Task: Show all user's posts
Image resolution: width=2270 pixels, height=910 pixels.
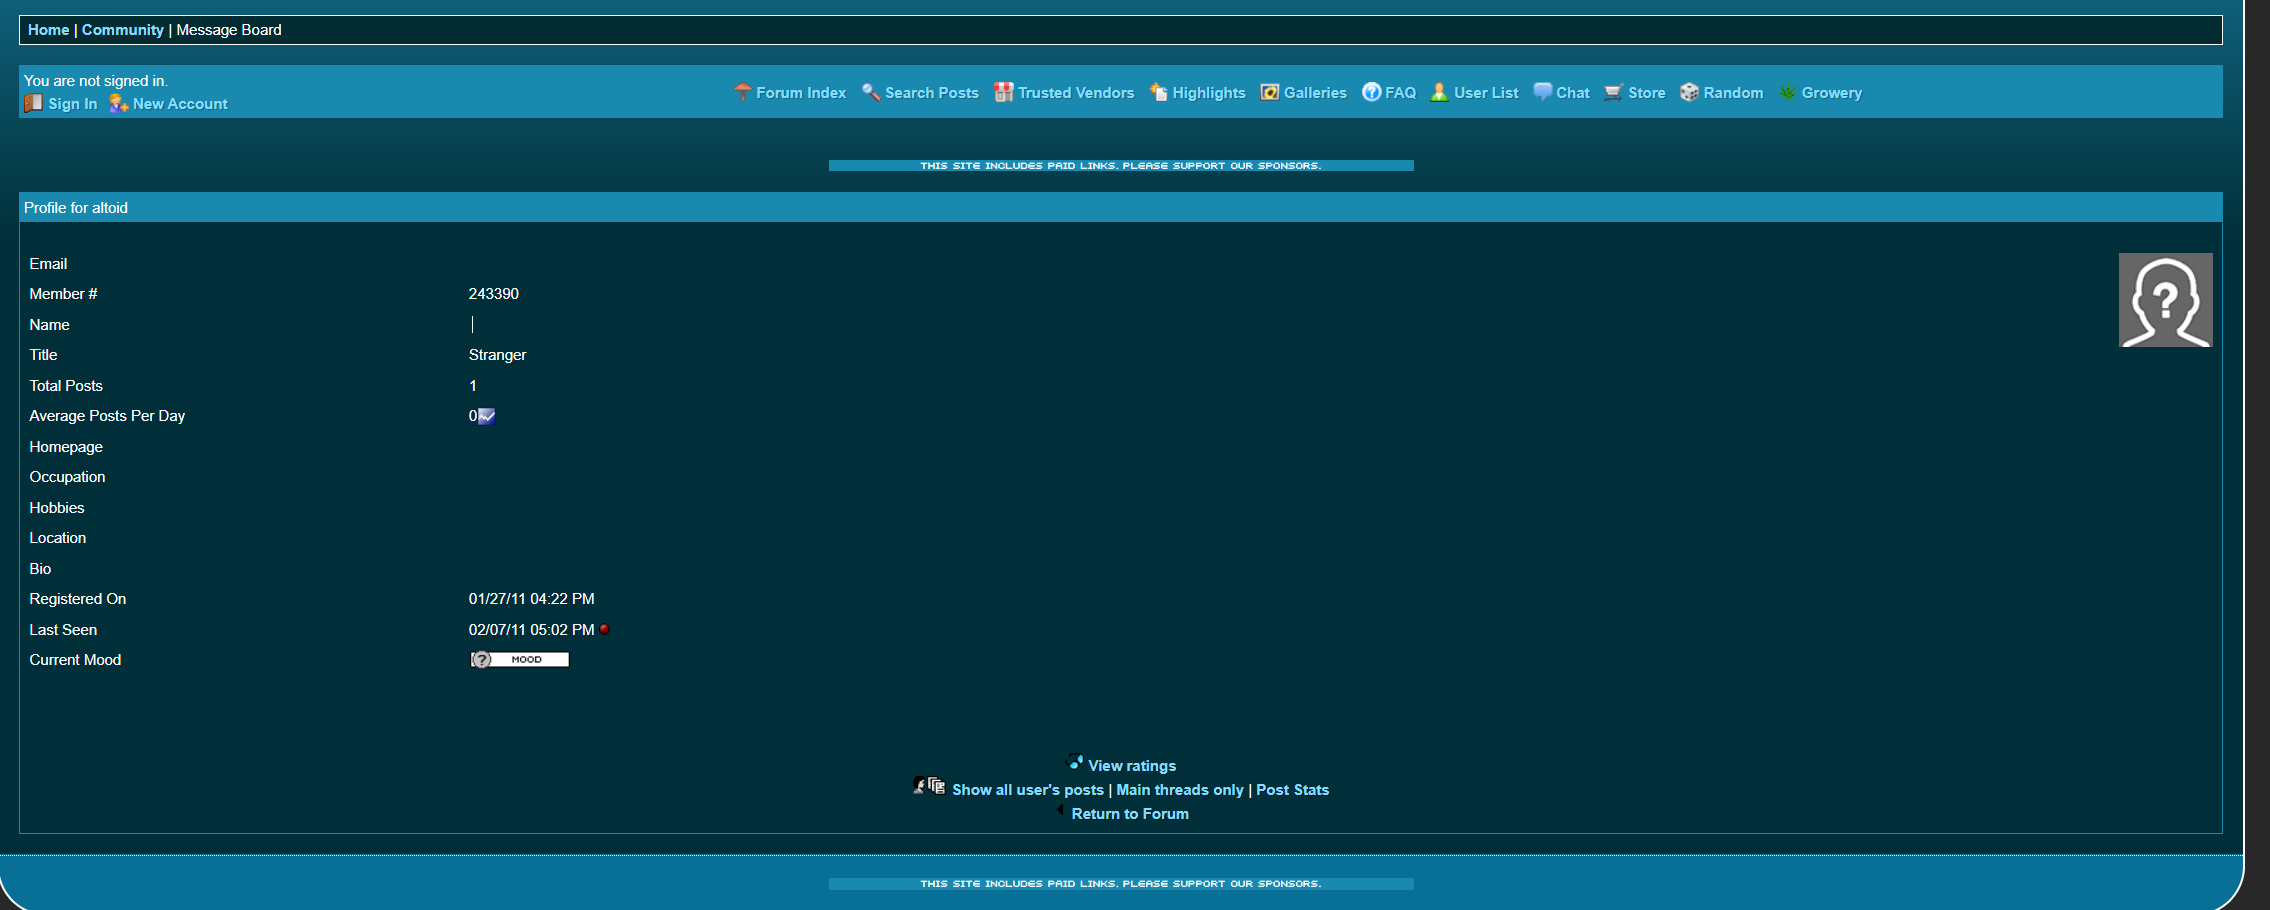Action: [x=1027, y=790]
